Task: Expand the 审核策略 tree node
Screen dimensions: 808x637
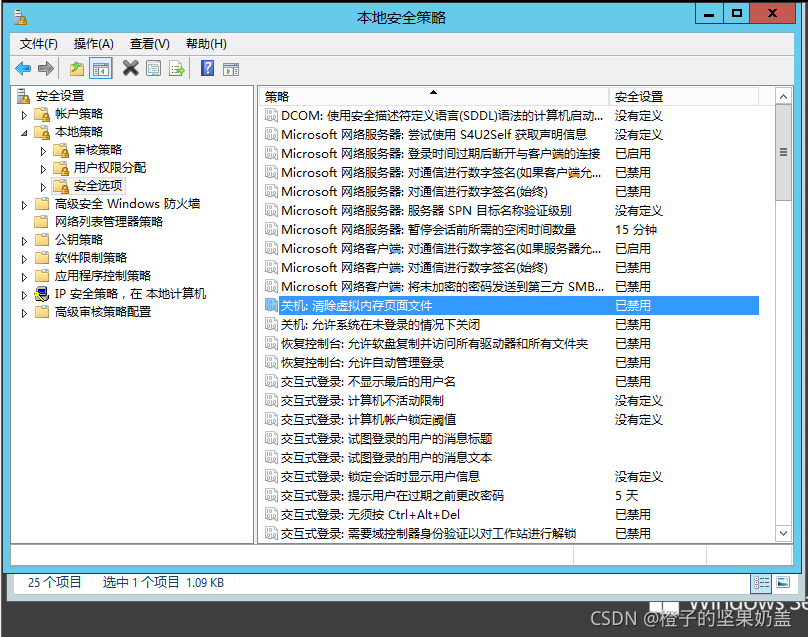Action: pos(43,151)
